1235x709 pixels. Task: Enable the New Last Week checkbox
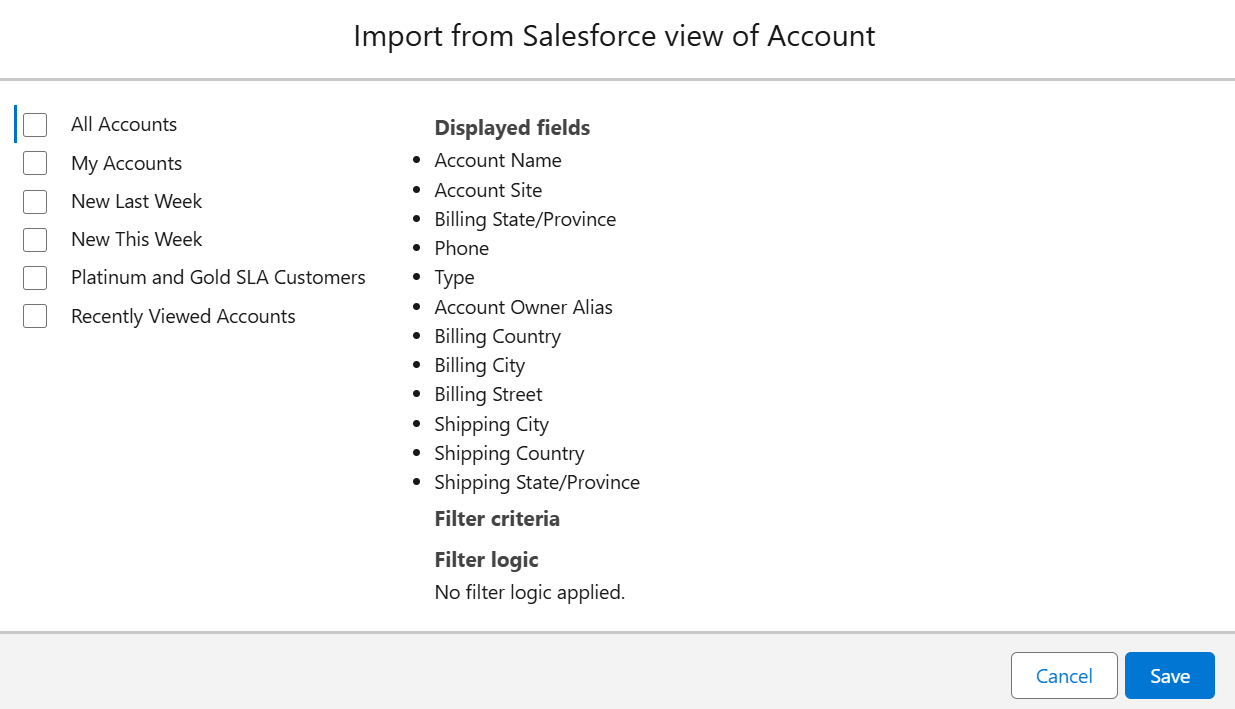pos(35,201)
